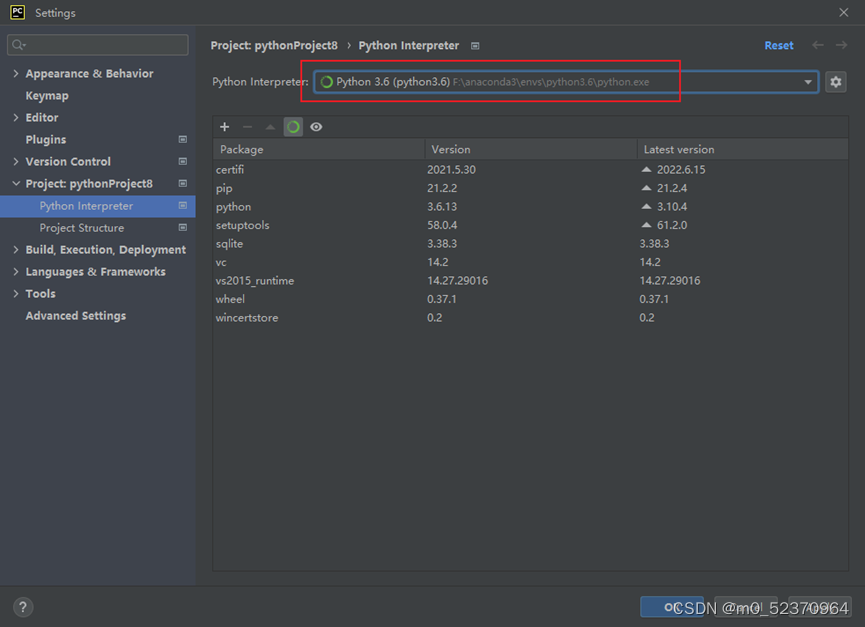Toggle show early releases eye icon

coord(316,127)
